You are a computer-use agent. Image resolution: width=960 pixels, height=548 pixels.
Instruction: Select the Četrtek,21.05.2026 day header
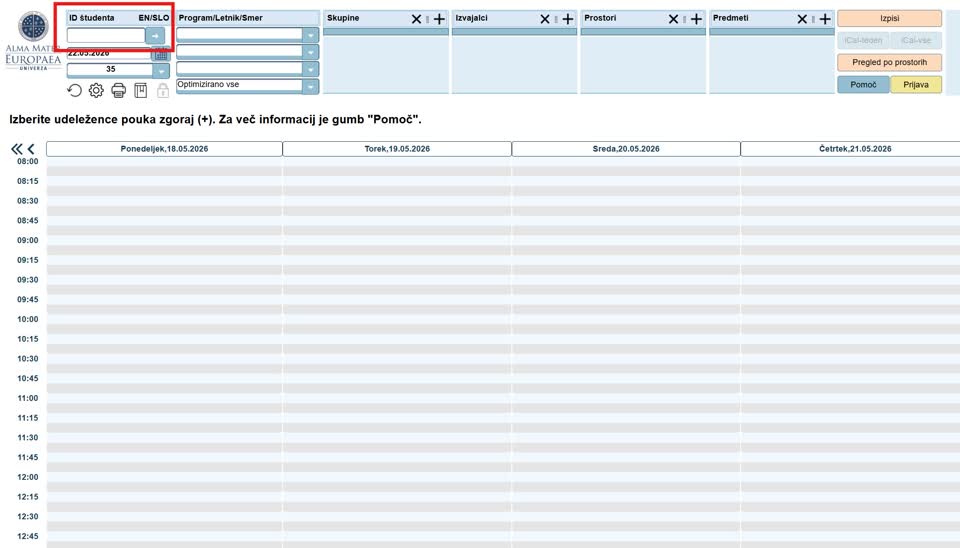pos(850,149)
